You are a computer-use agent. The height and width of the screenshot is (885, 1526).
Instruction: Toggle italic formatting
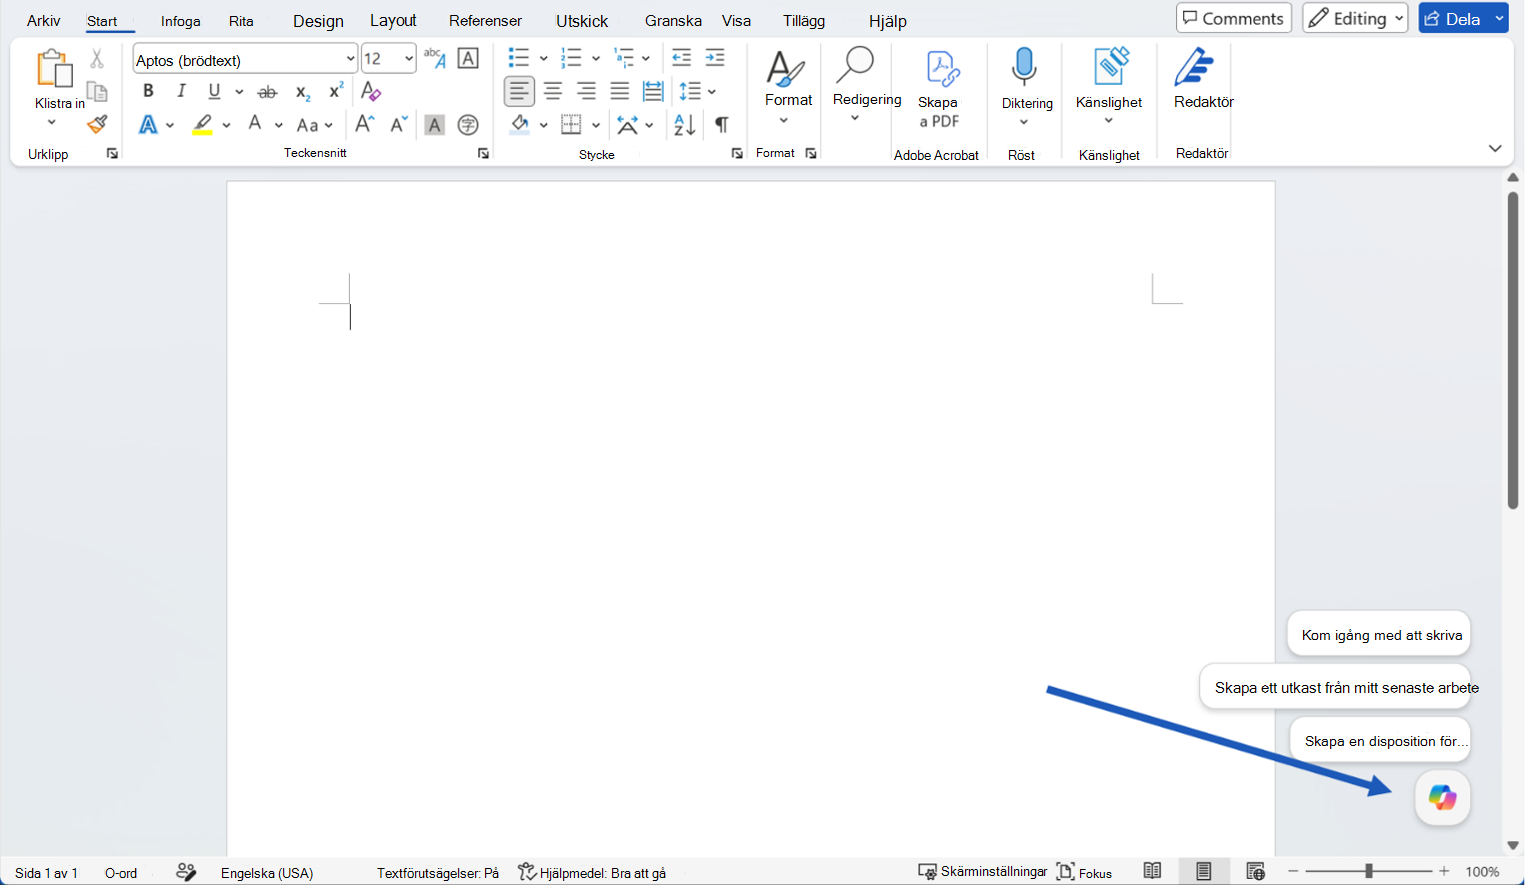click(x=181, y=91)
